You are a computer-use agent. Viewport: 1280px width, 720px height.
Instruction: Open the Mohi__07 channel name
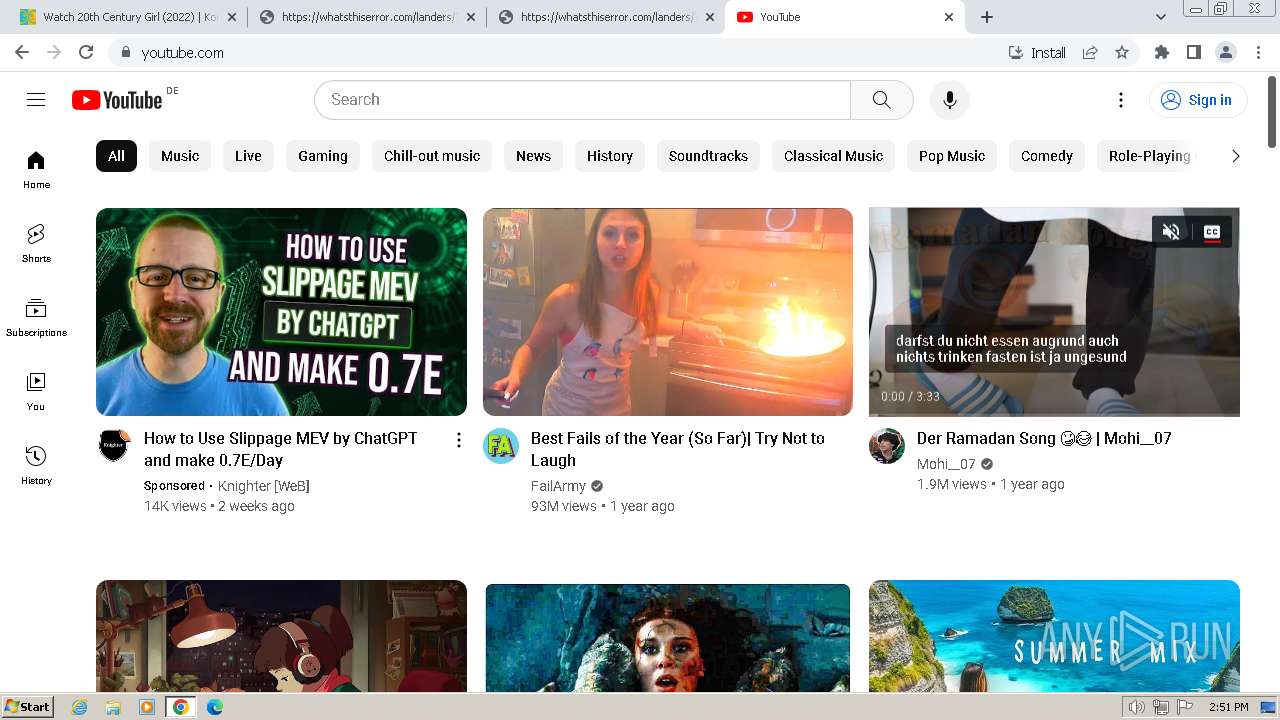[946, 464]
